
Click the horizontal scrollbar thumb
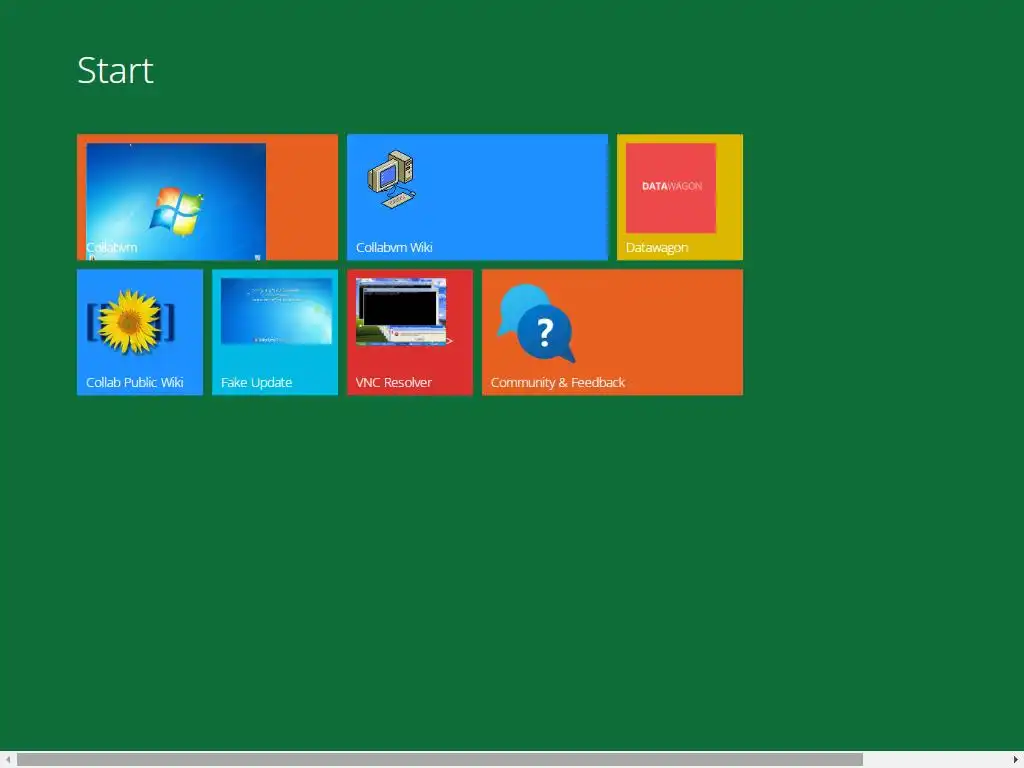point(440,760)
